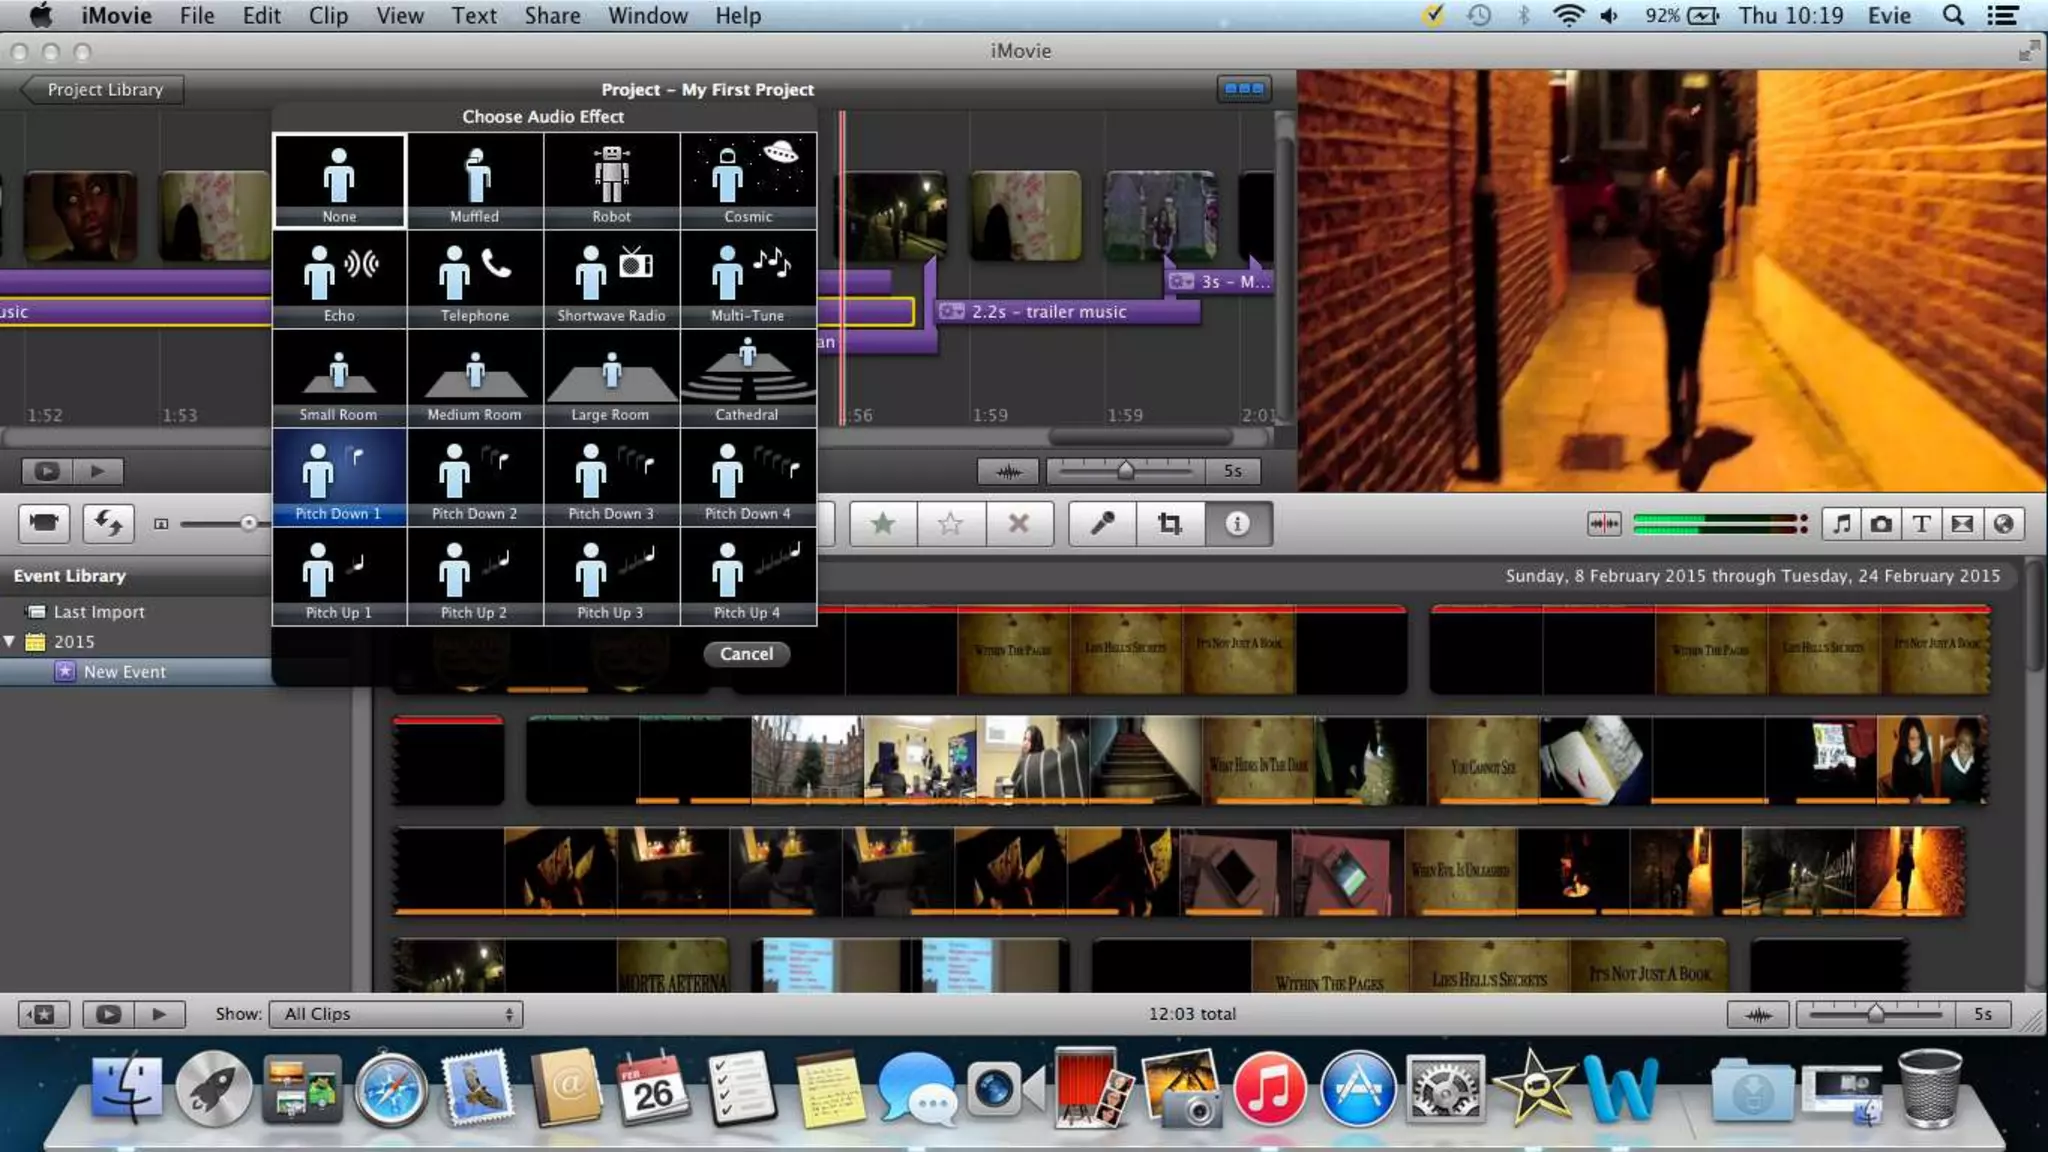
Task: Adjust the project thumbnail duration slider
Action: [1125, 471]
